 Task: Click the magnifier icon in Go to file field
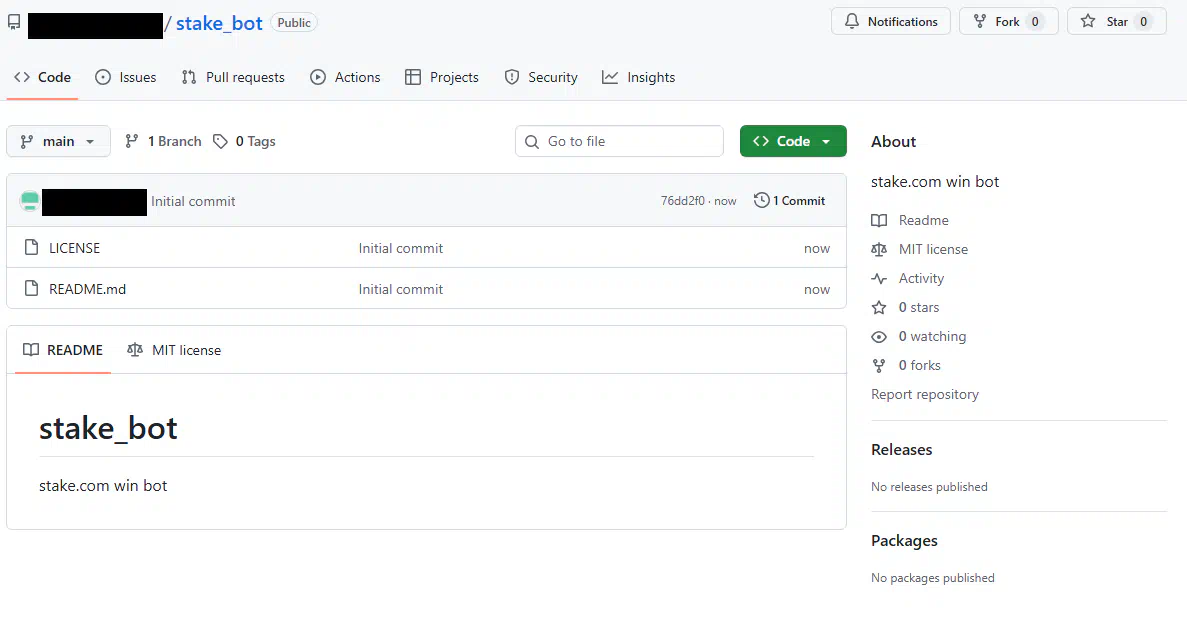click(x=532, y=141)
